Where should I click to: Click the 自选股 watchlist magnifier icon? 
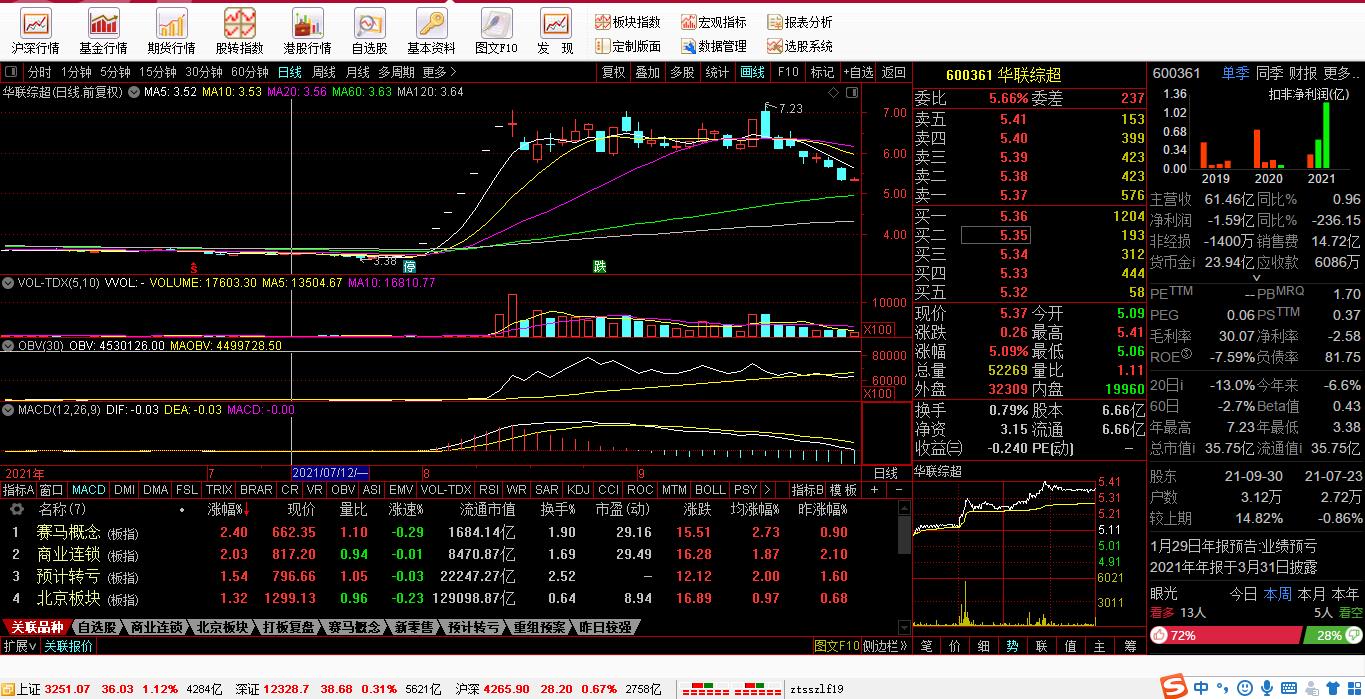pos(369,23)
